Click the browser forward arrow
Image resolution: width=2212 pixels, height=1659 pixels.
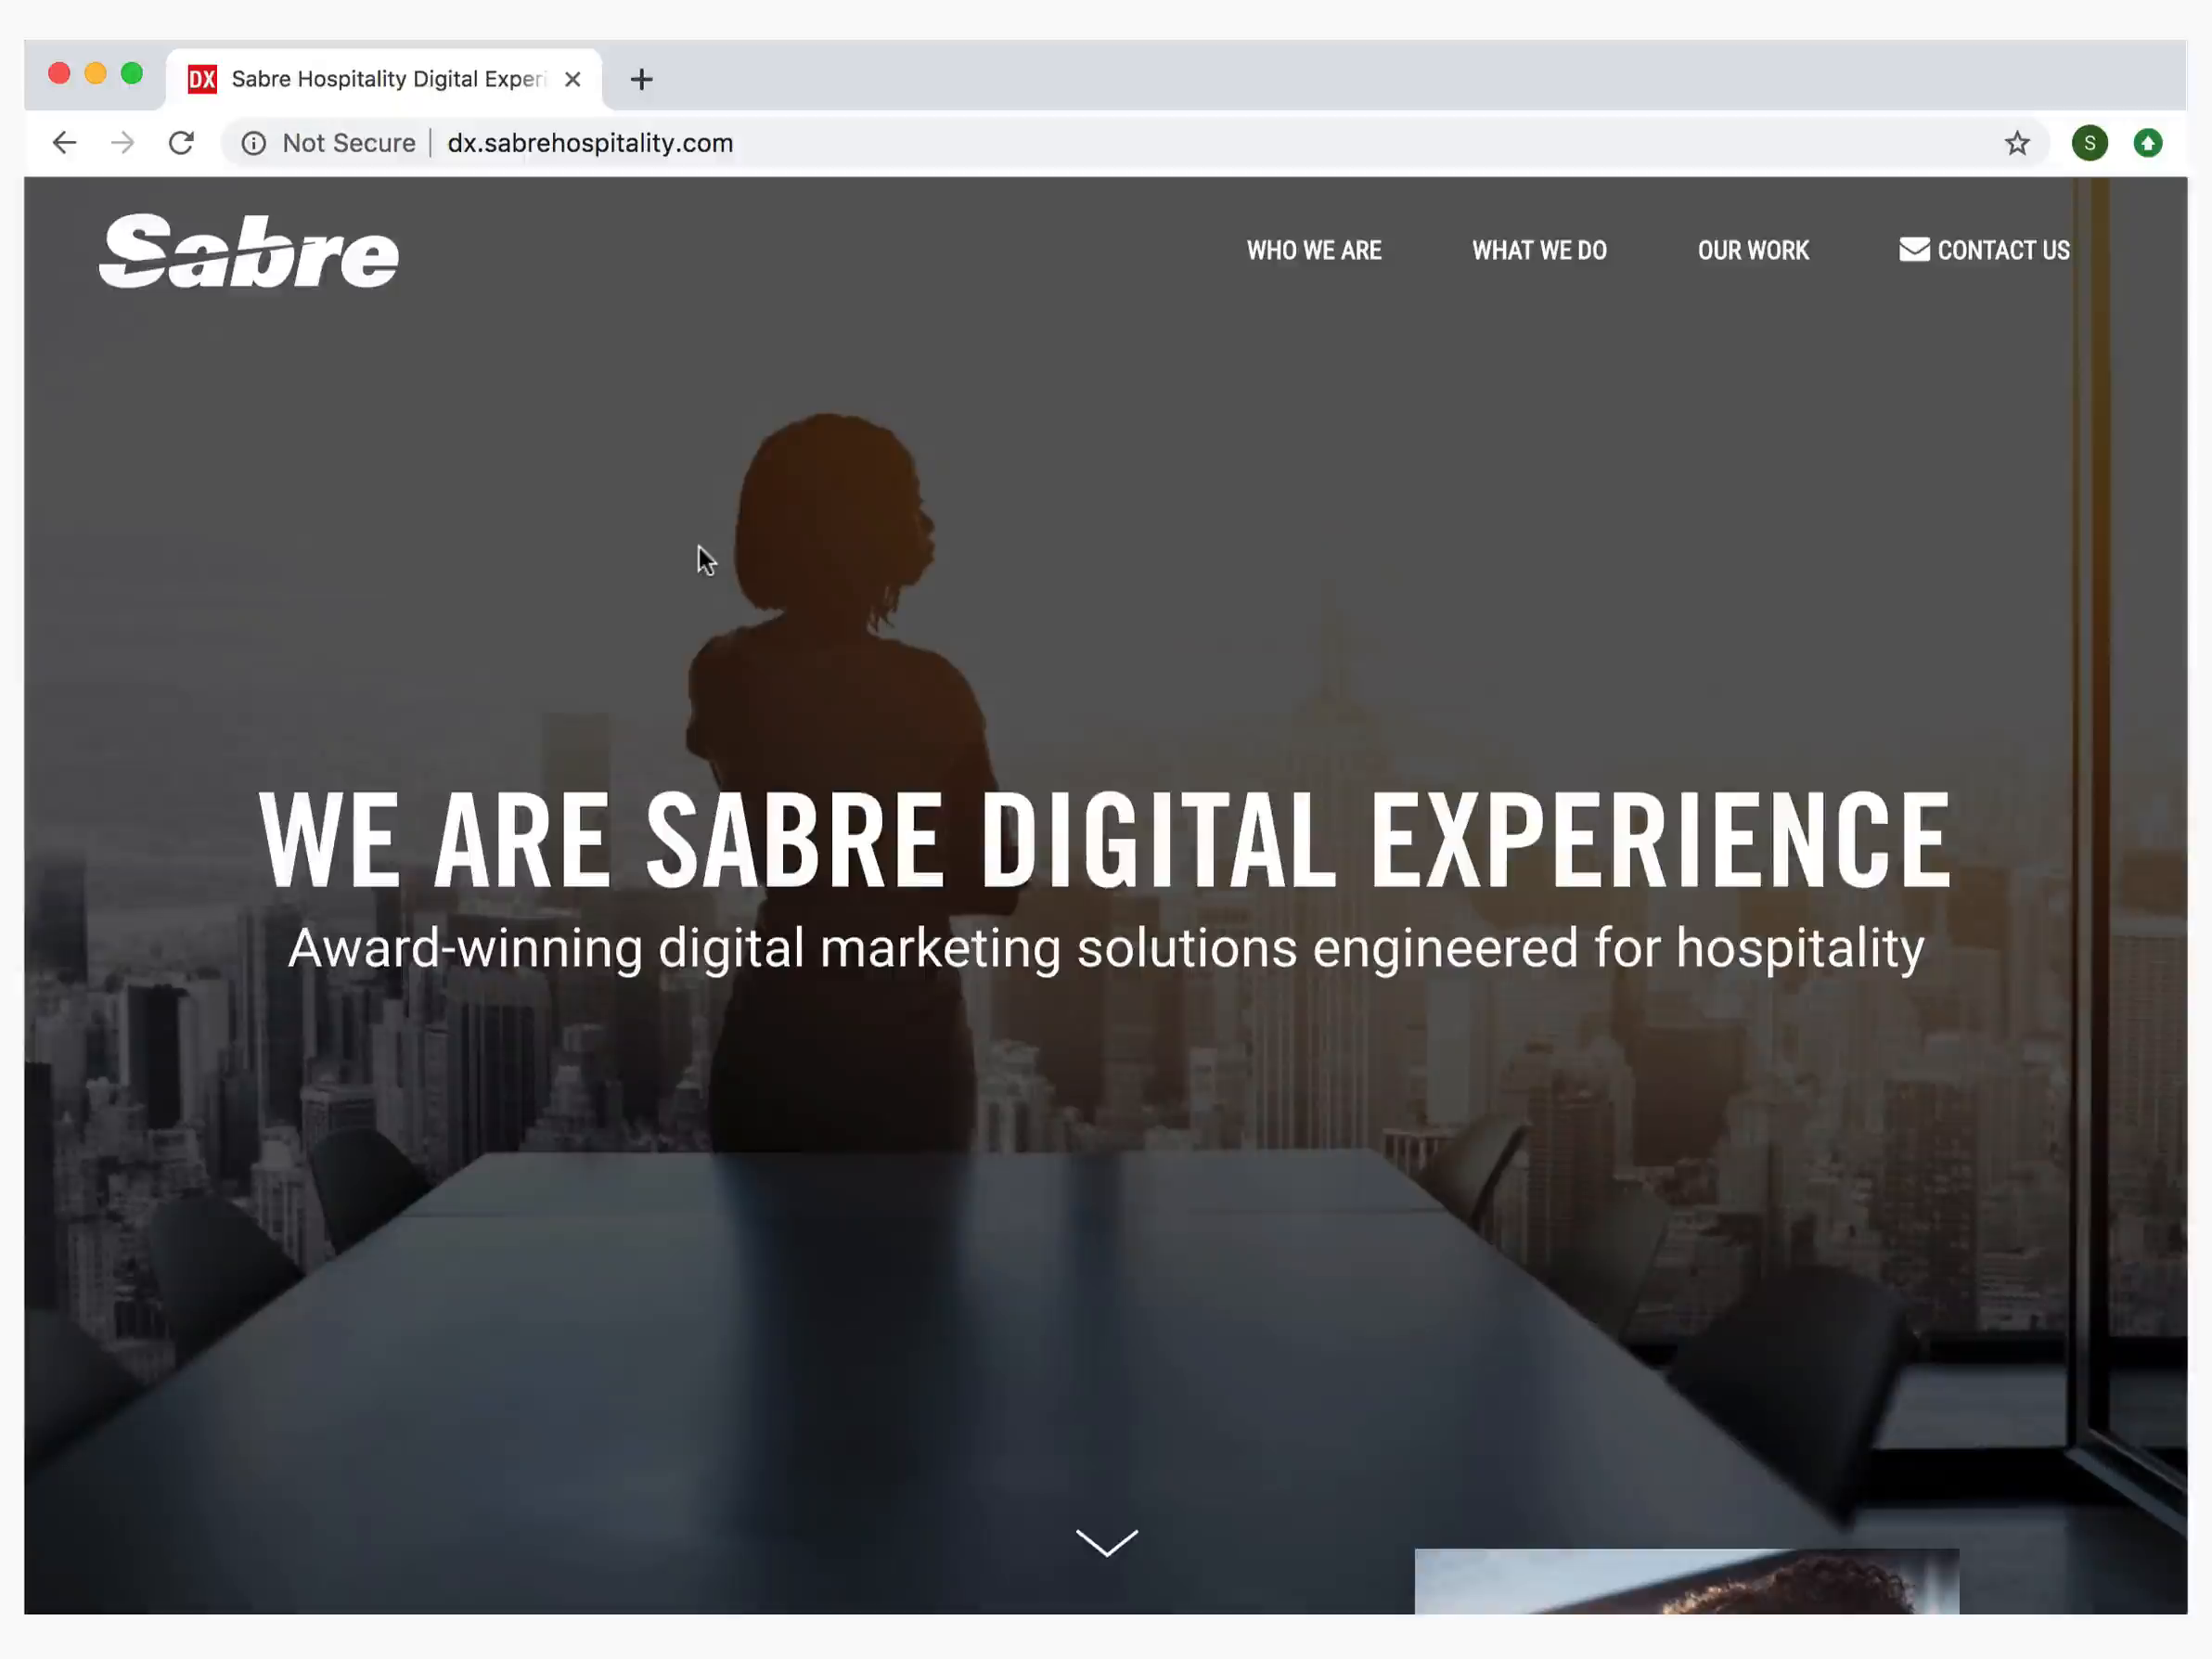point(122,143)
